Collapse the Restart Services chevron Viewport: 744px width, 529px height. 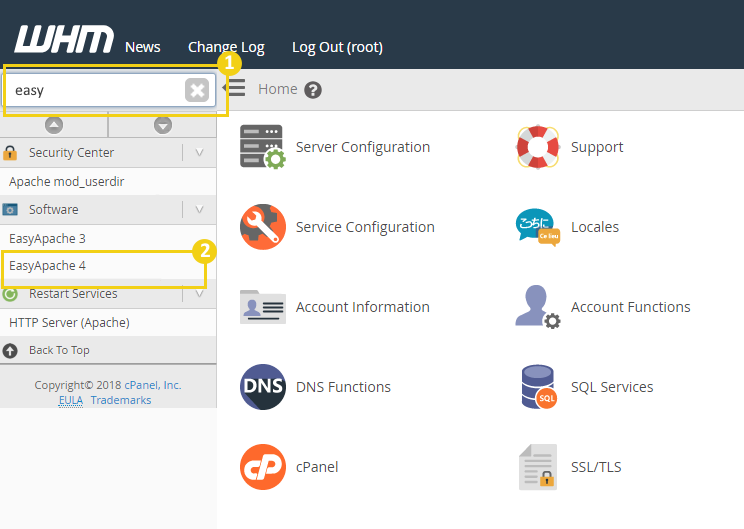[199, 294]
